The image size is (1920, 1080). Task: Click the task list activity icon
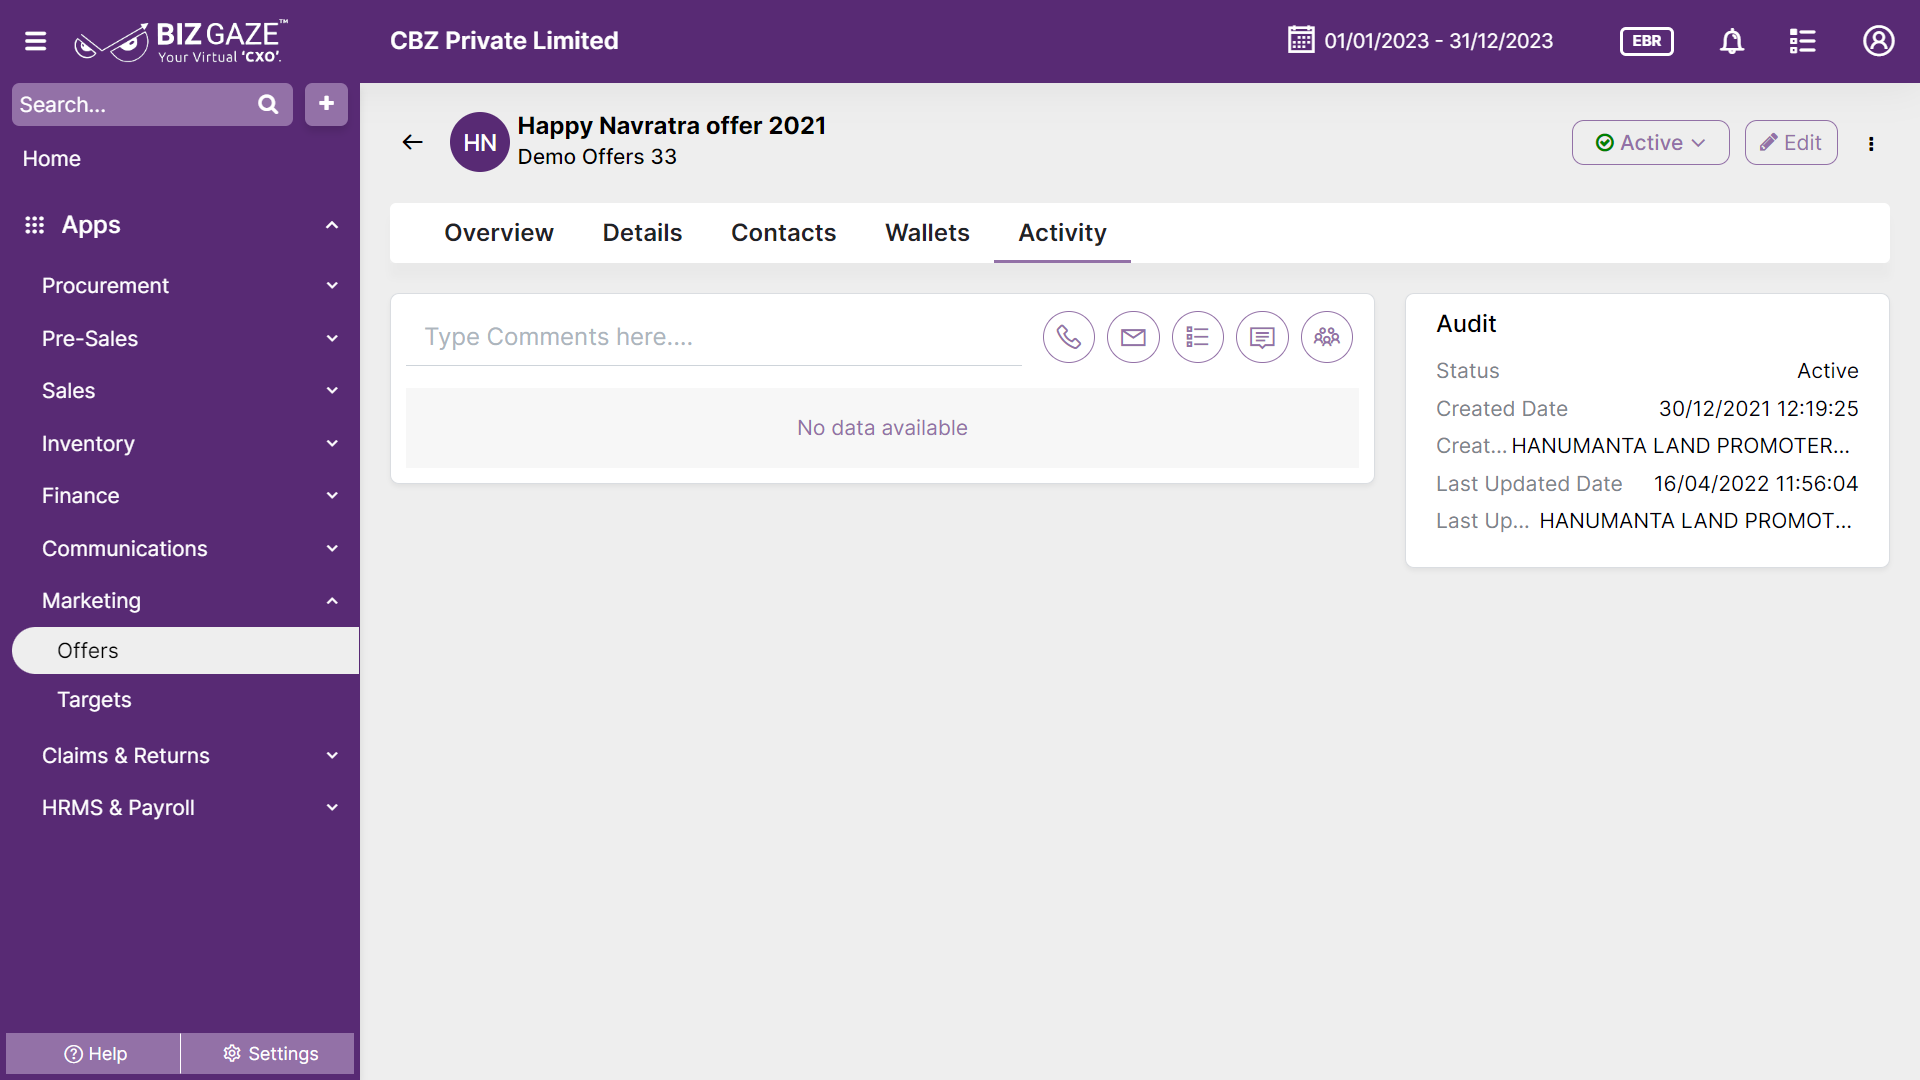1198,337
